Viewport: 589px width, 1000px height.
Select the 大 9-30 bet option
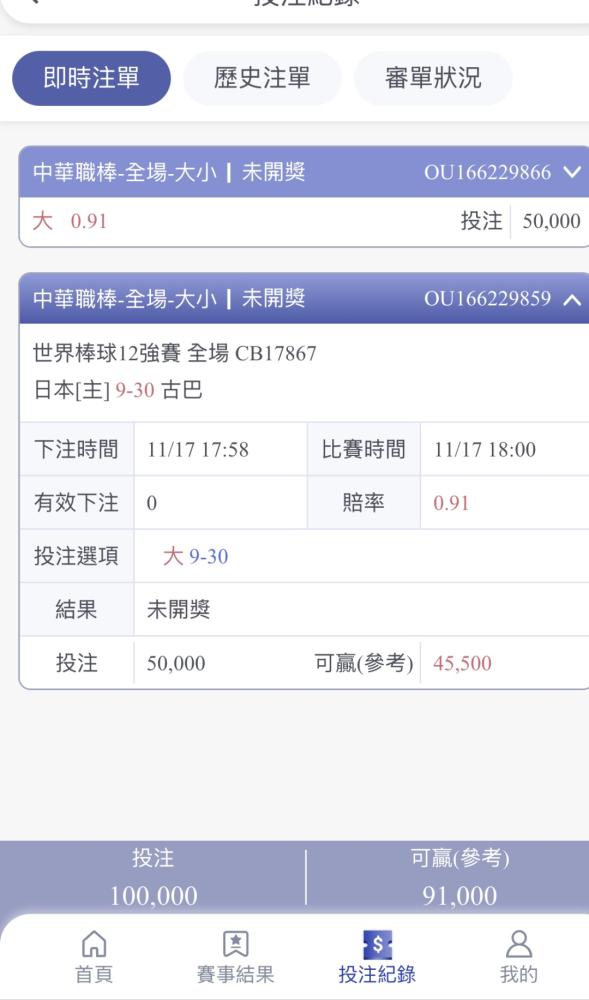[x=195, y=557]
